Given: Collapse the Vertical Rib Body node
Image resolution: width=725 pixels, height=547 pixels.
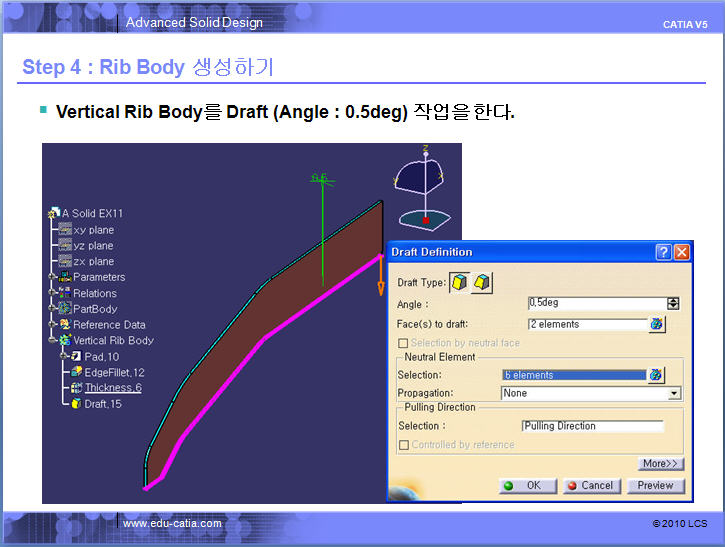Looking at the screenshot, I should (52, 340).
